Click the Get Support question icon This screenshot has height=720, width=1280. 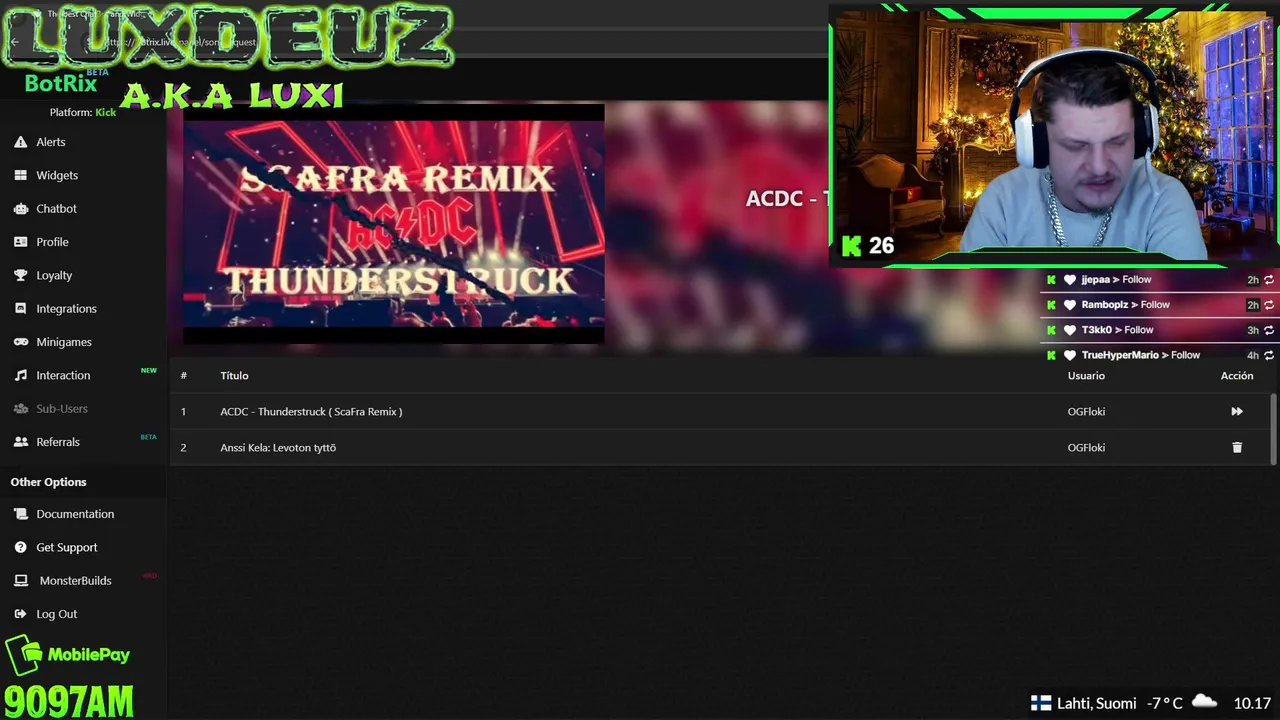[x=20, y=547]
